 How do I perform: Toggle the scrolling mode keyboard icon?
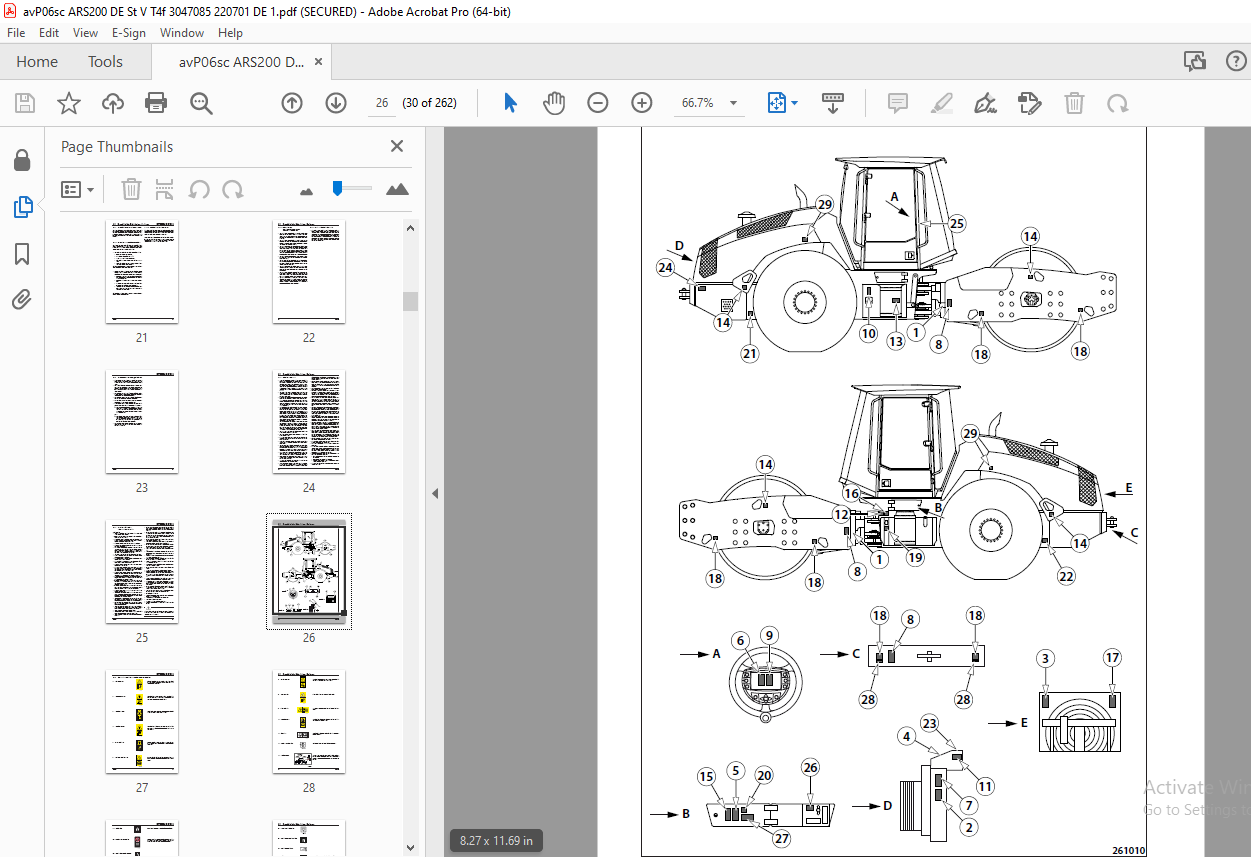coord(833,103)
